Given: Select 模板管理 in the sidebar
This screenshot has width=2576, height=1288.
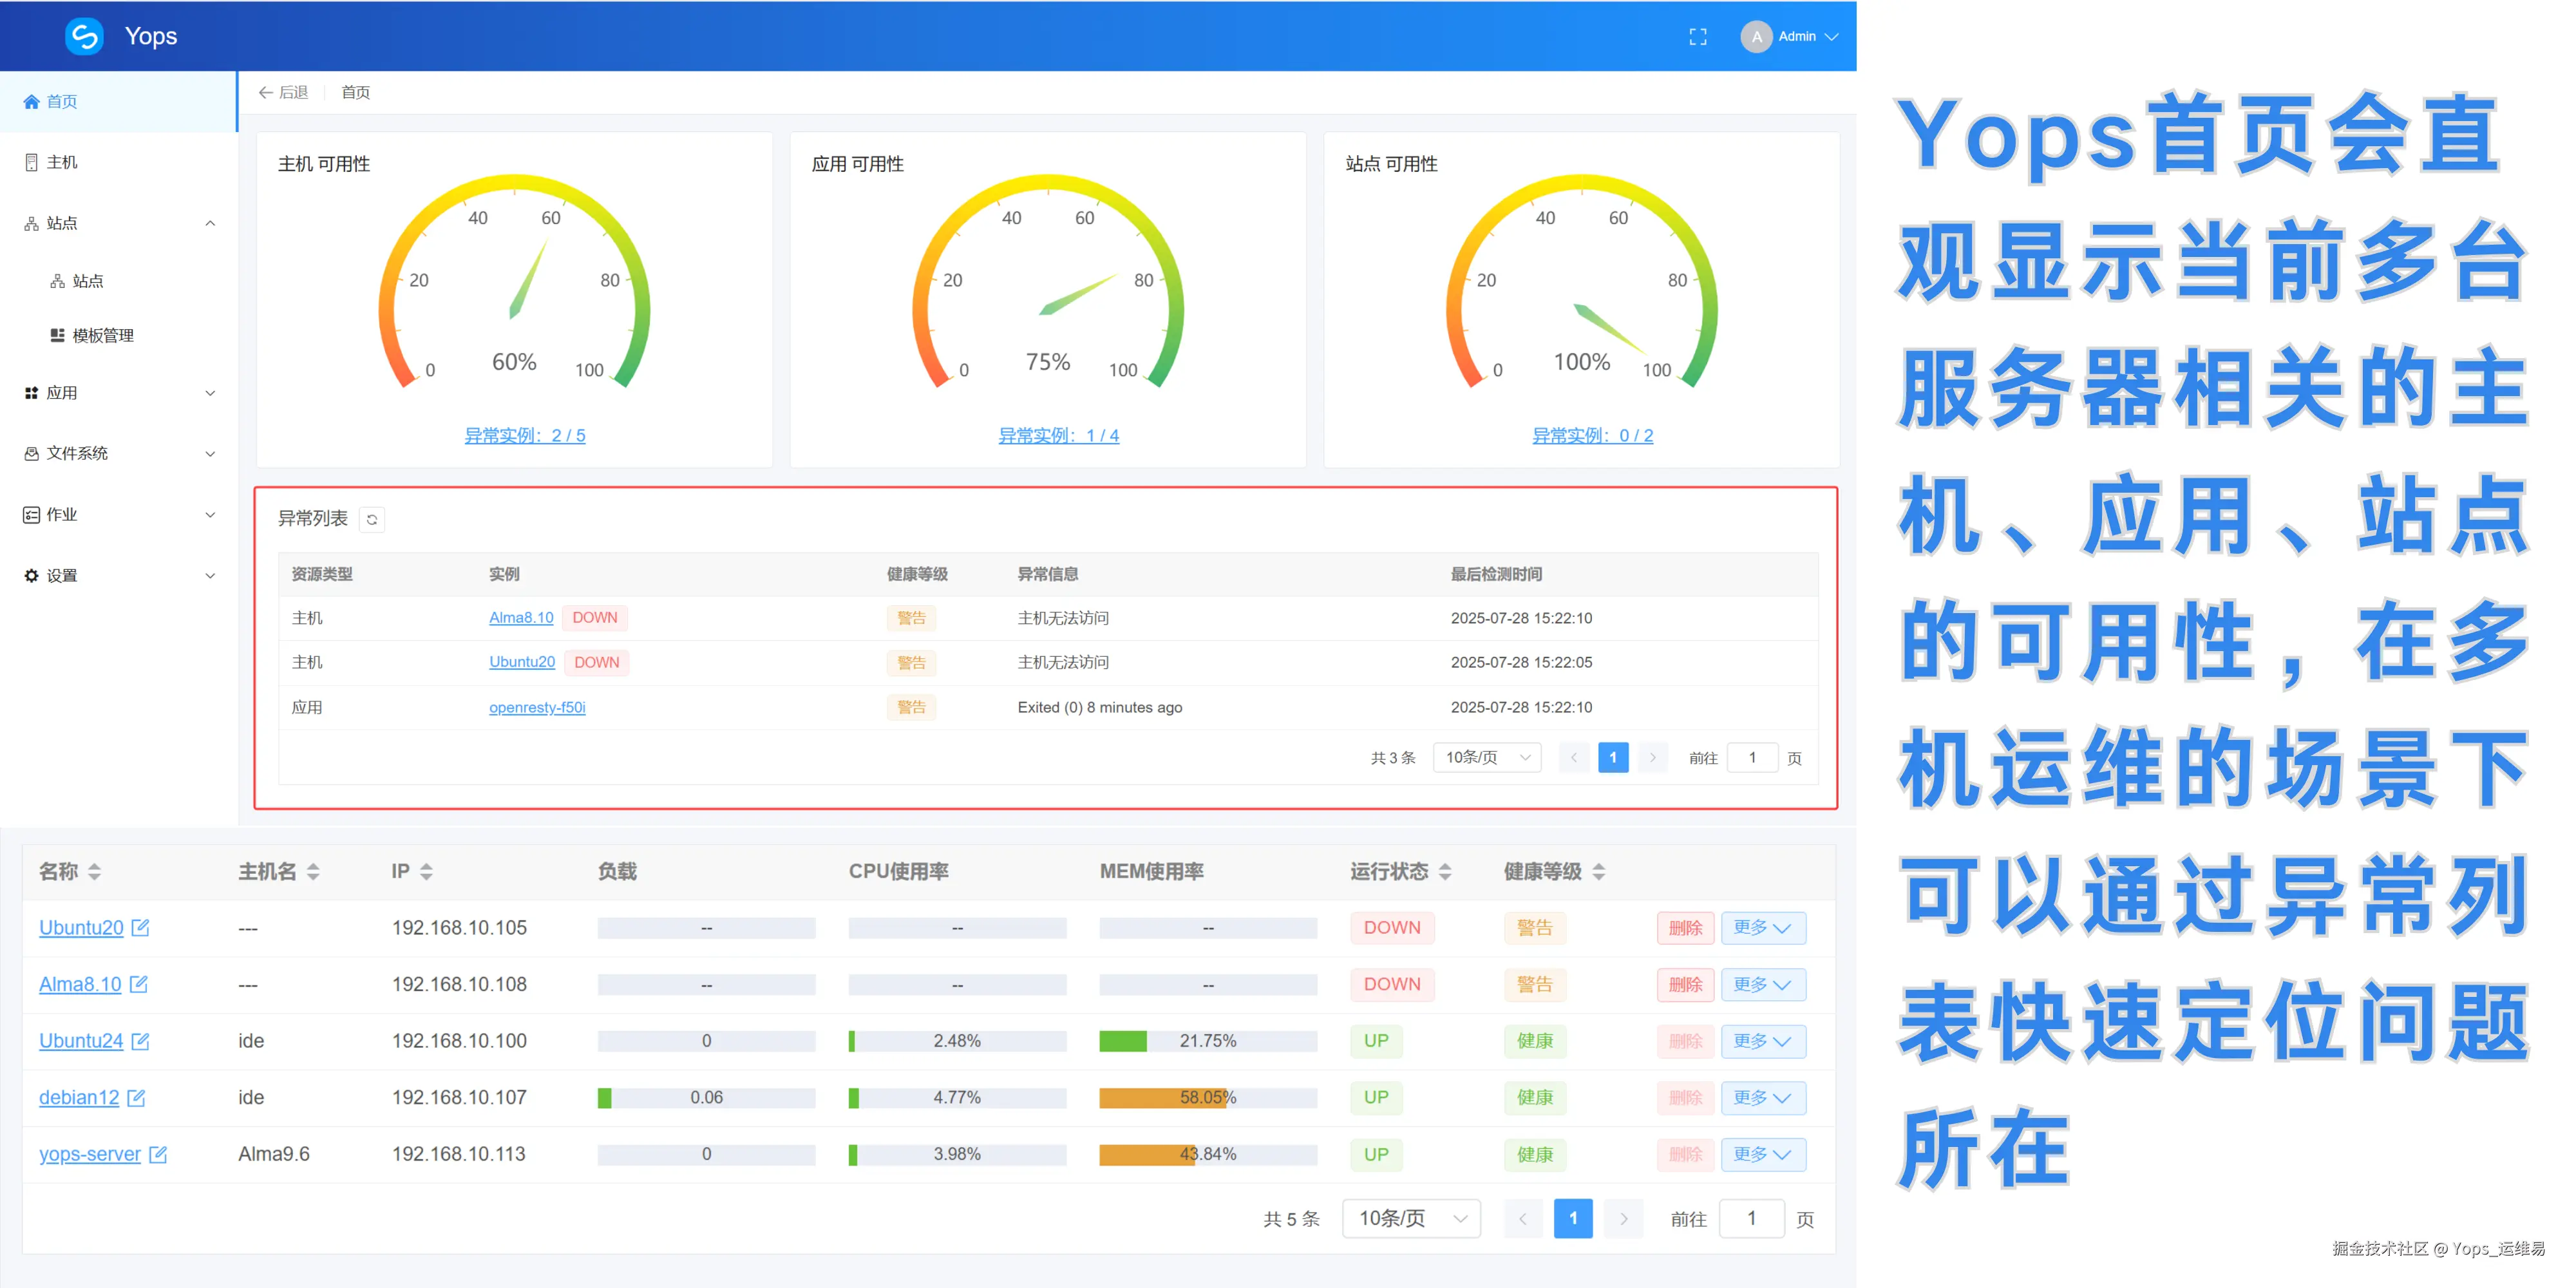Looking at the screenshot, I should click(103, 335).
